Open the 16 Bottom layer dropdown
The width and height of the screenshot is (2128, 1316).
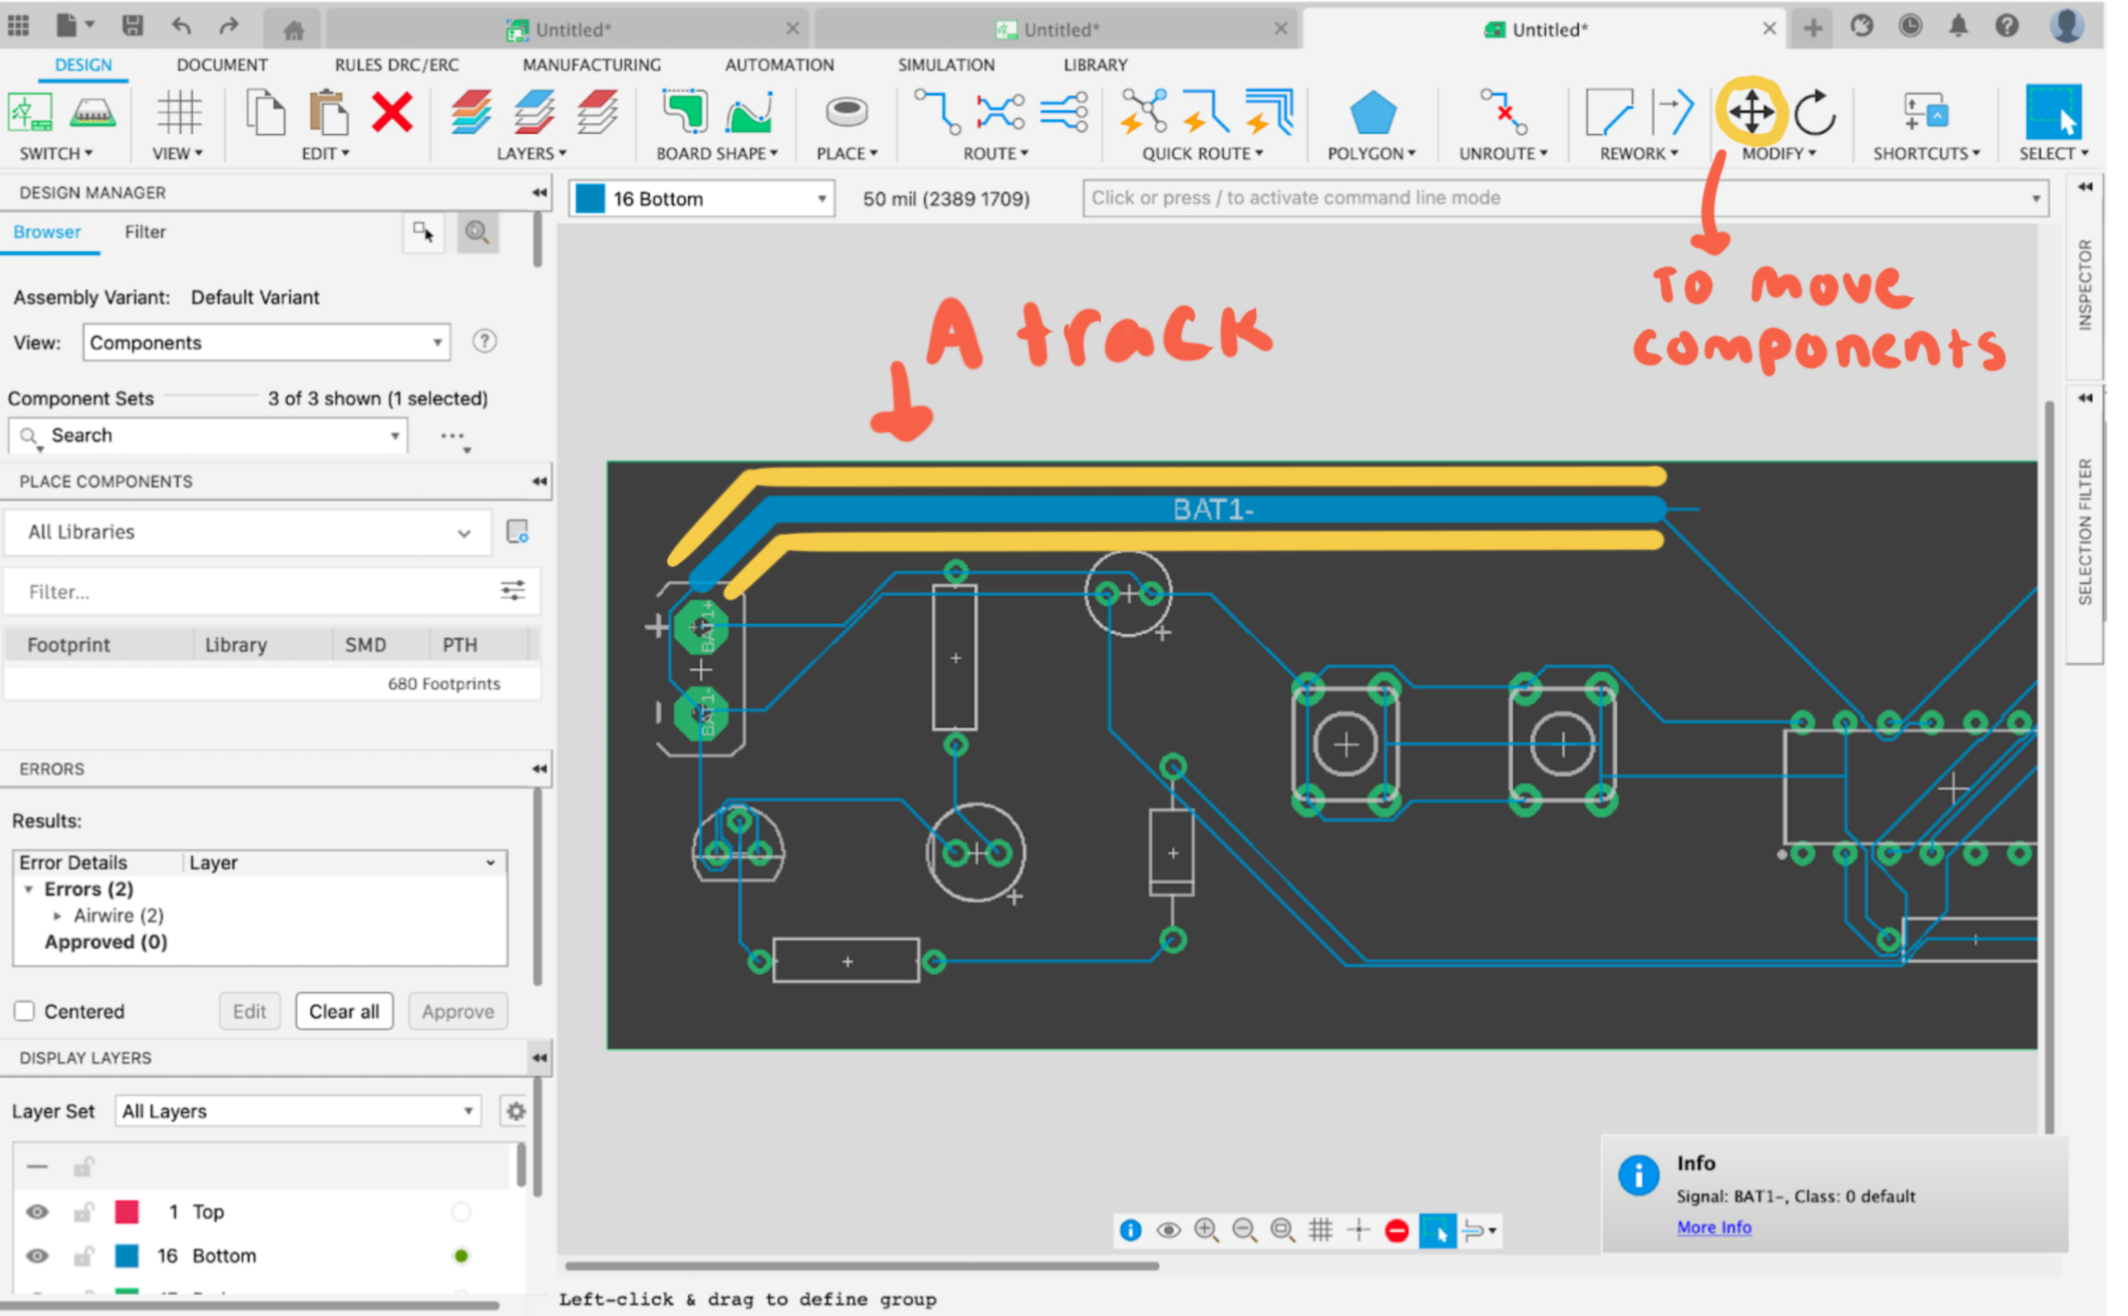click(702, 198)
